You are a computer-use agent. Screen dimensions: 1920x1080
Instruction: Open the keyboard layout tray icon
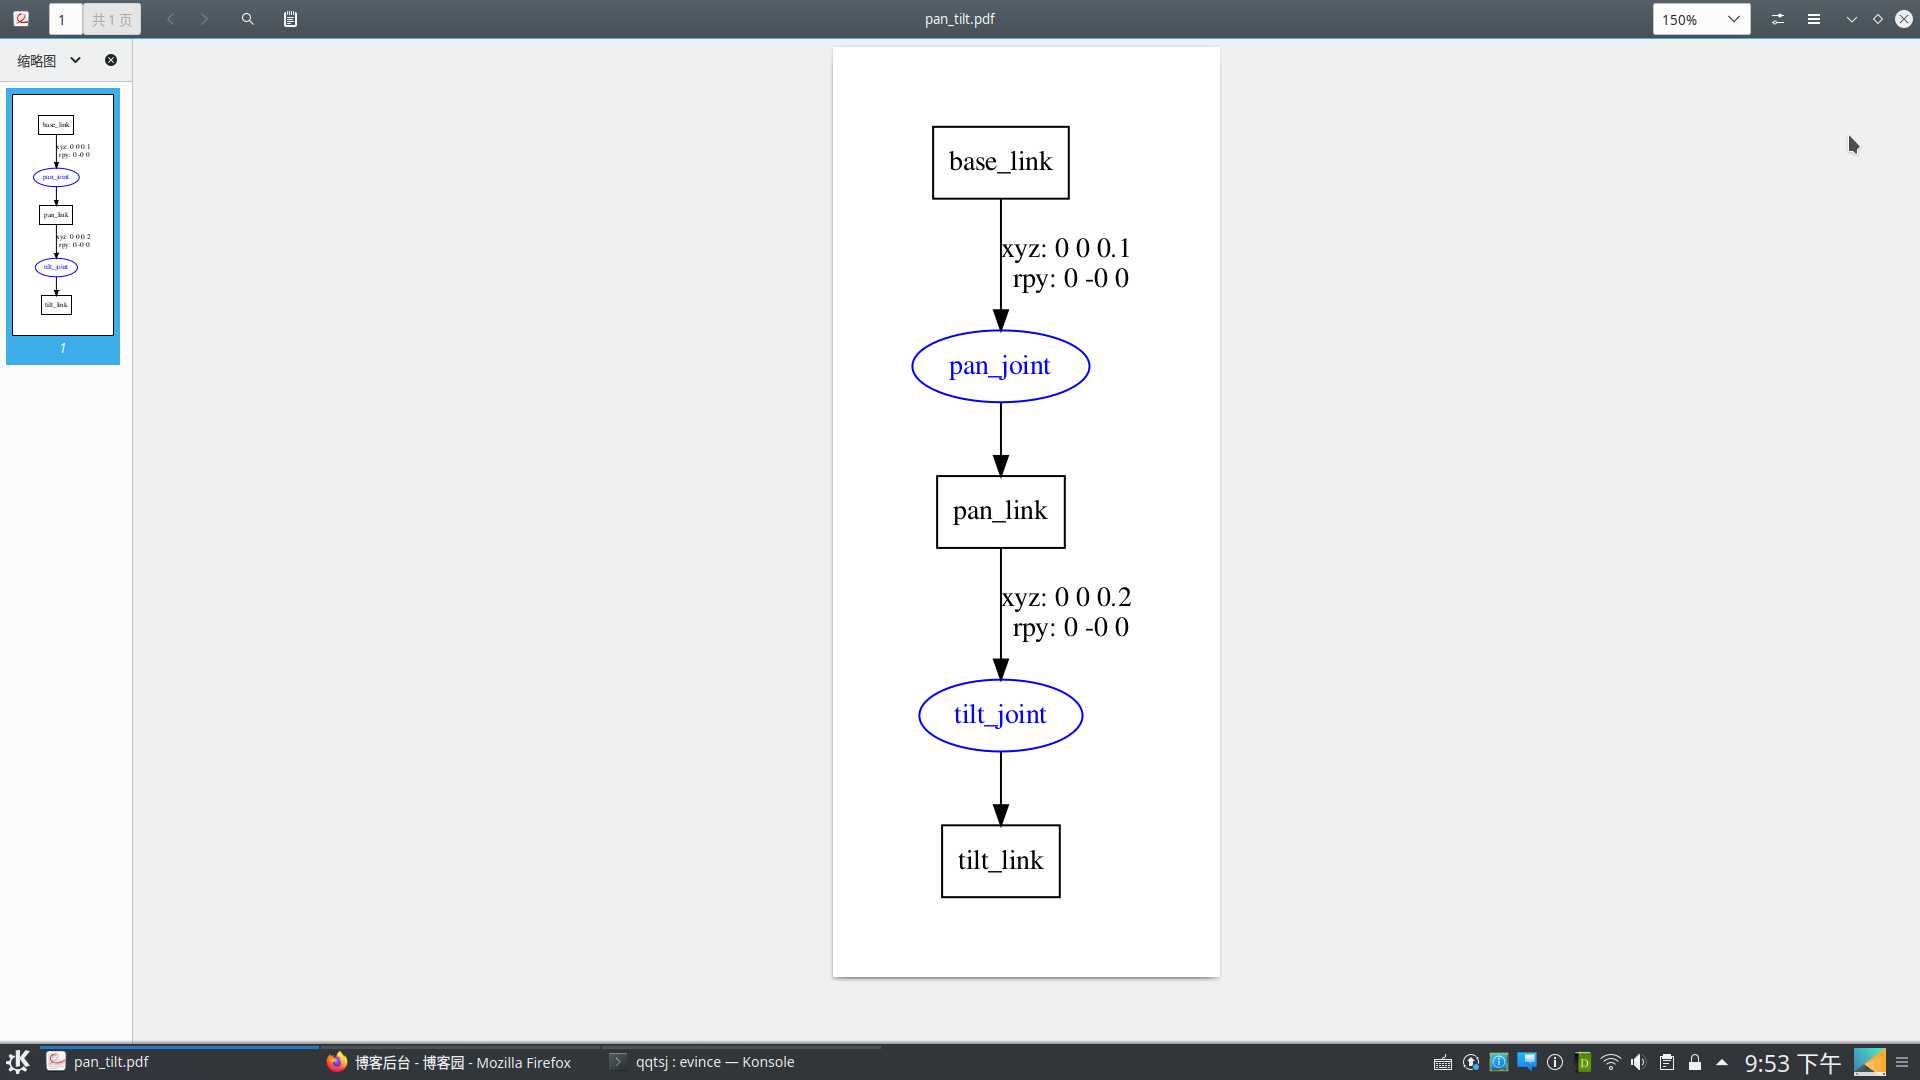1443,1063
